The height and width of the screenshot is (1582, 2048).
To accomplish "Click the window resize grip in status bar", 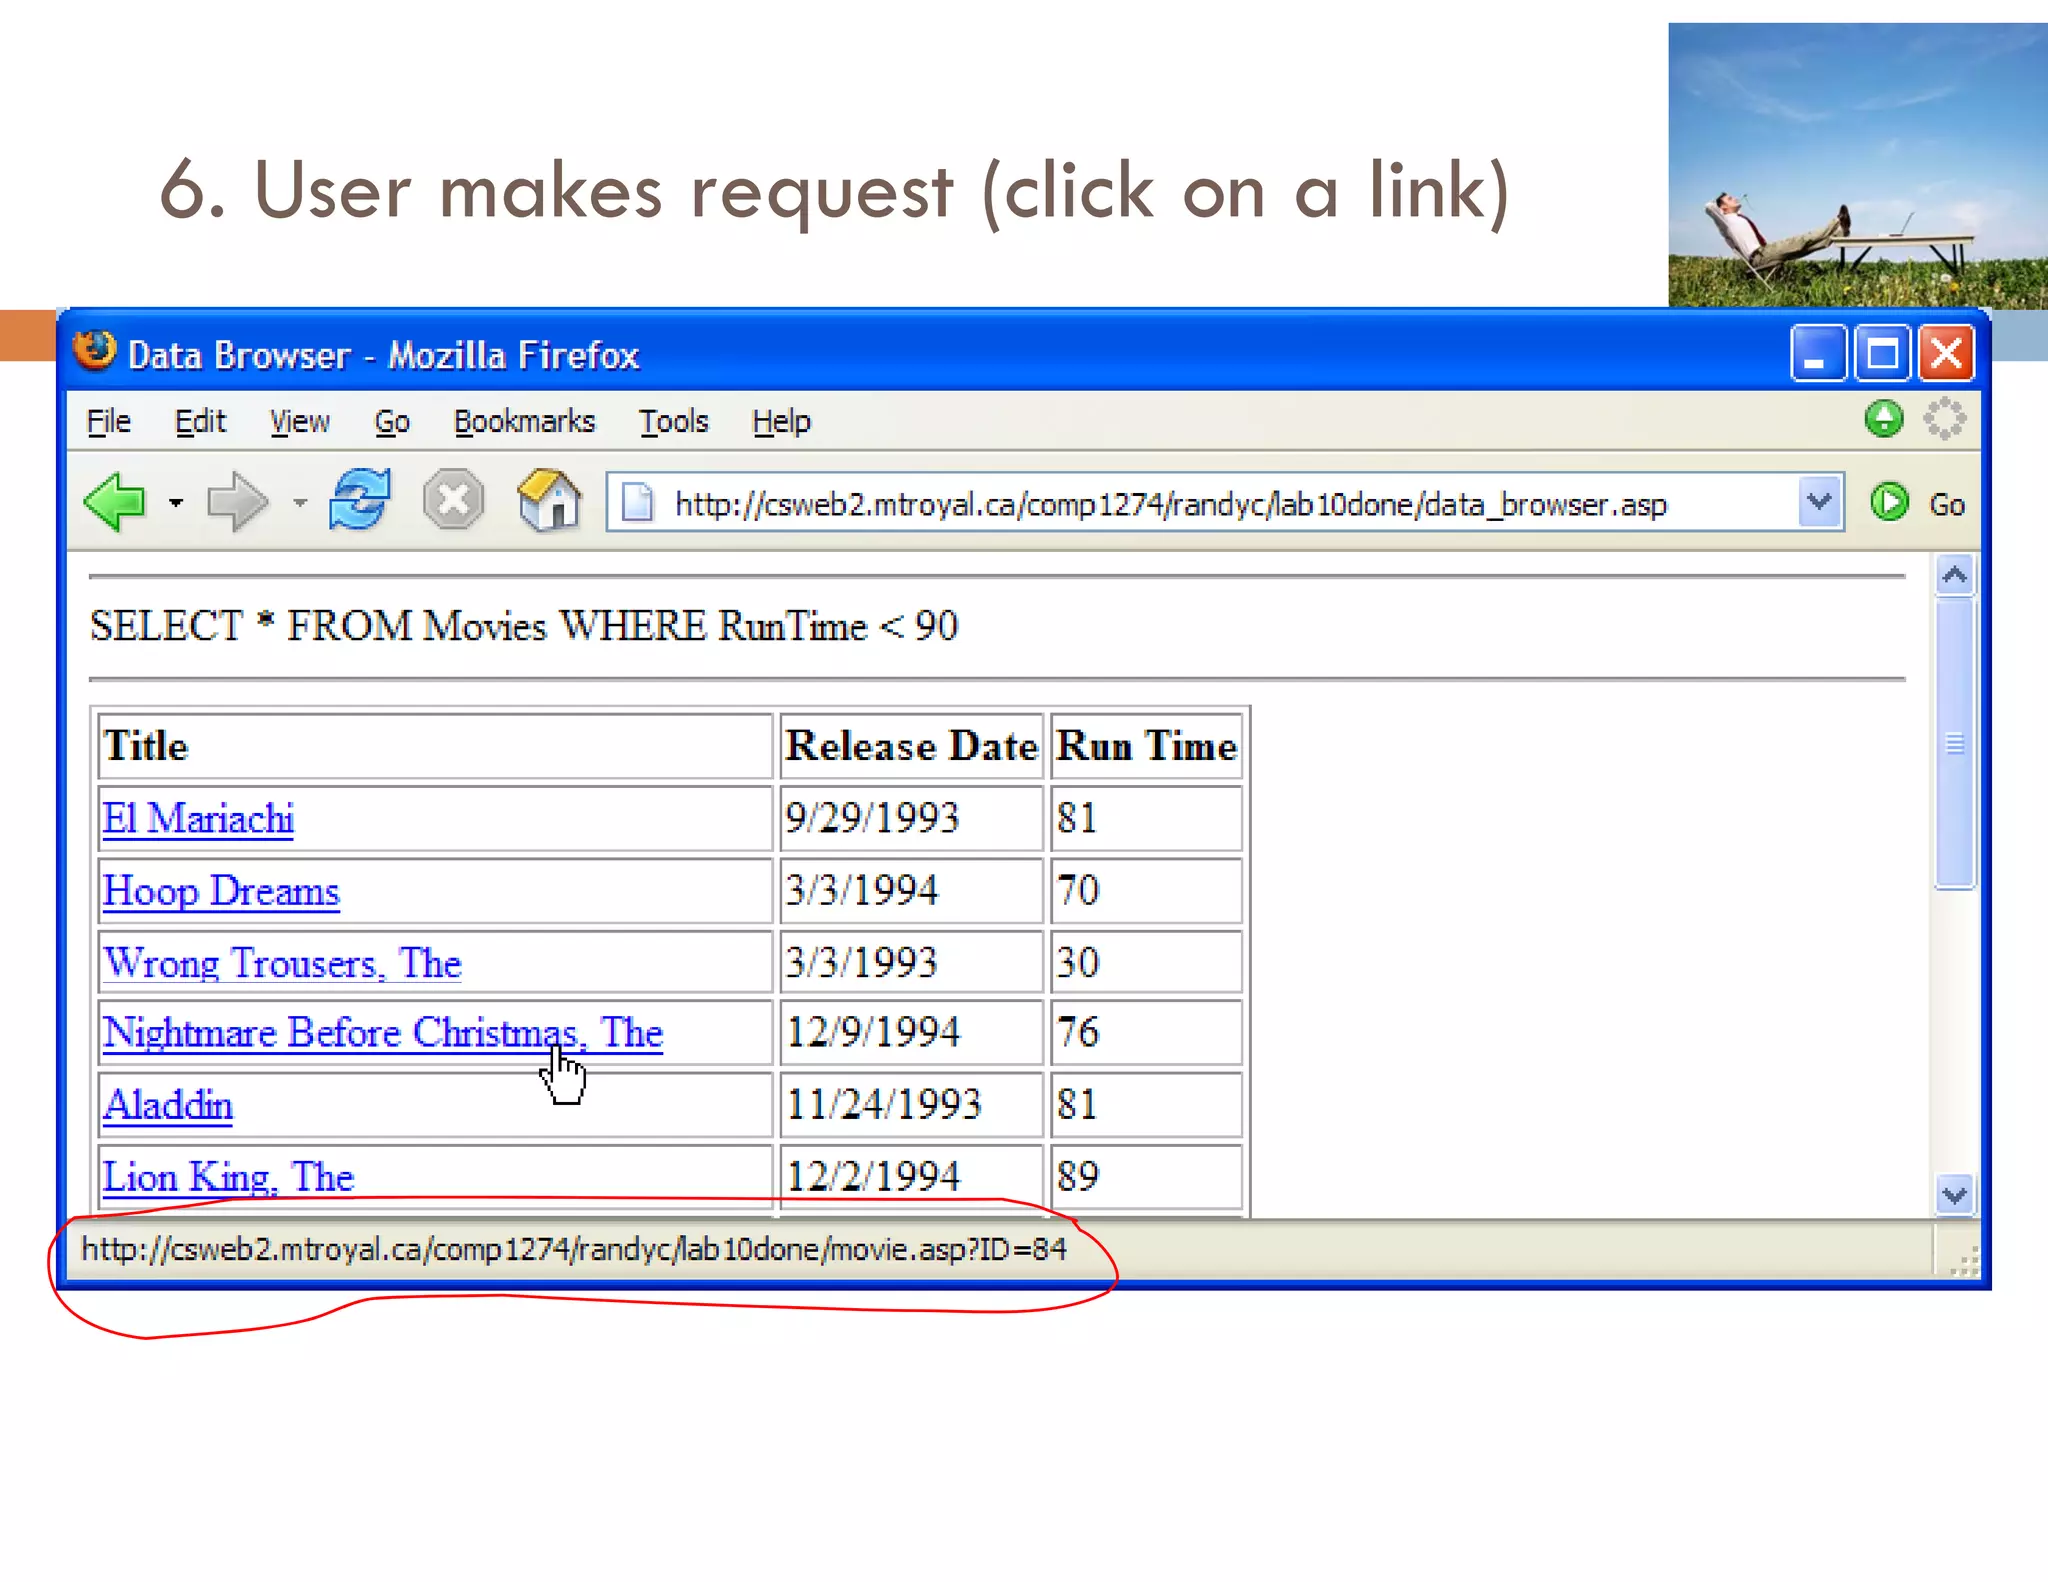I will 1964,1262.
